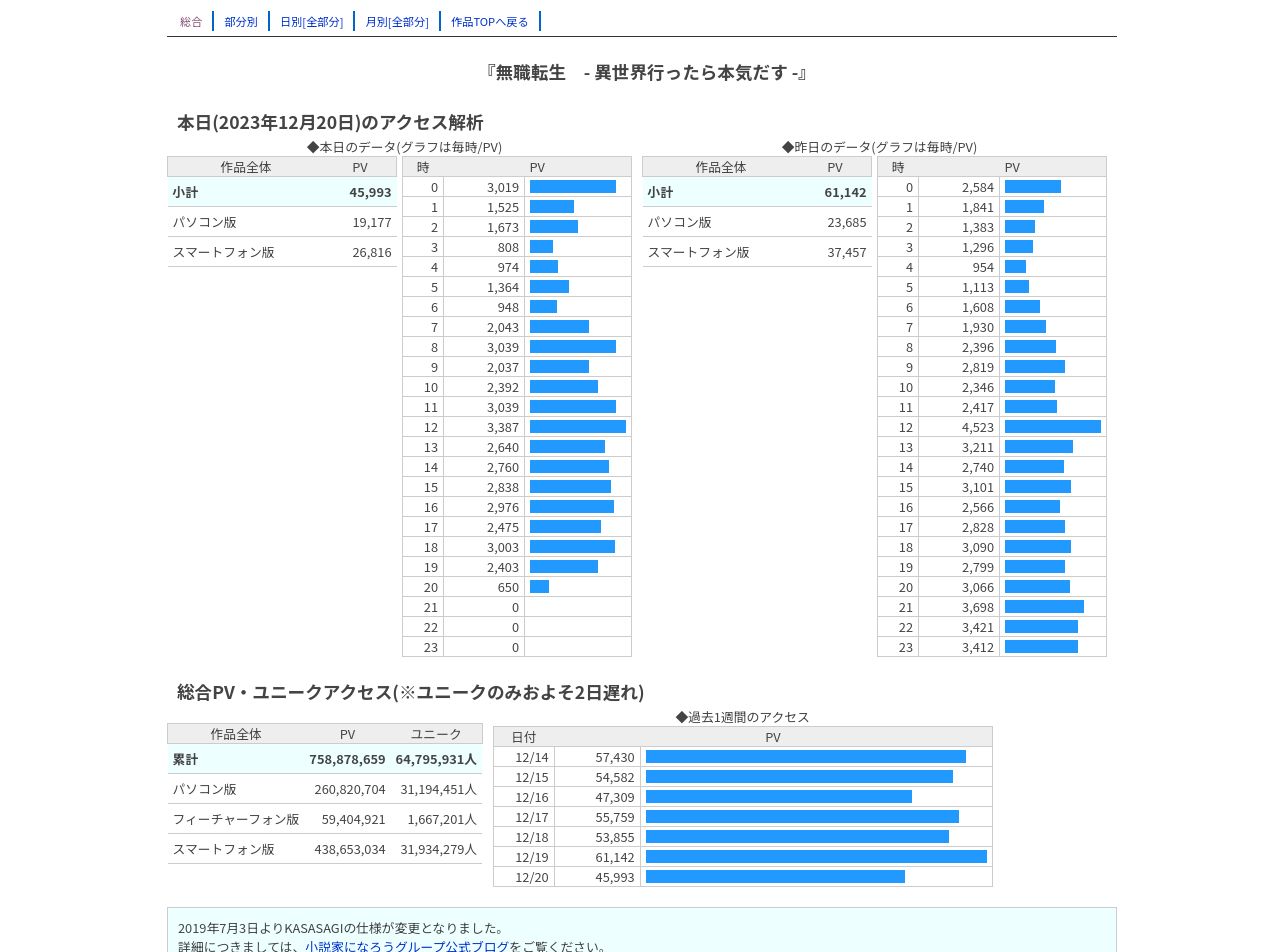
Task: Click the ◆昨日のデータ caption
Action: [x=880, y=147]
